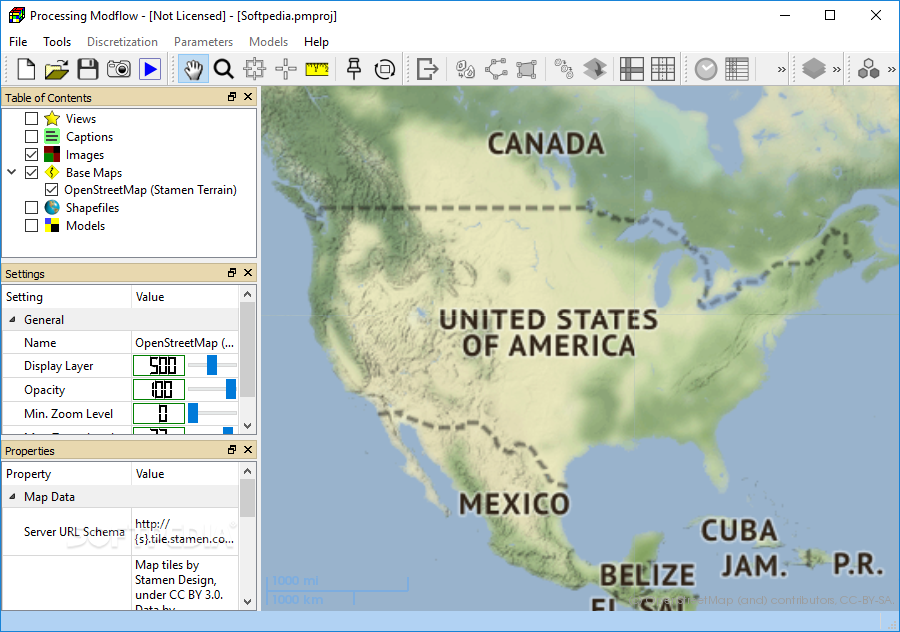This screenshot has height=632, width=900.
Task: Select the Shapefiles tree item label
Action: (92, 208)
